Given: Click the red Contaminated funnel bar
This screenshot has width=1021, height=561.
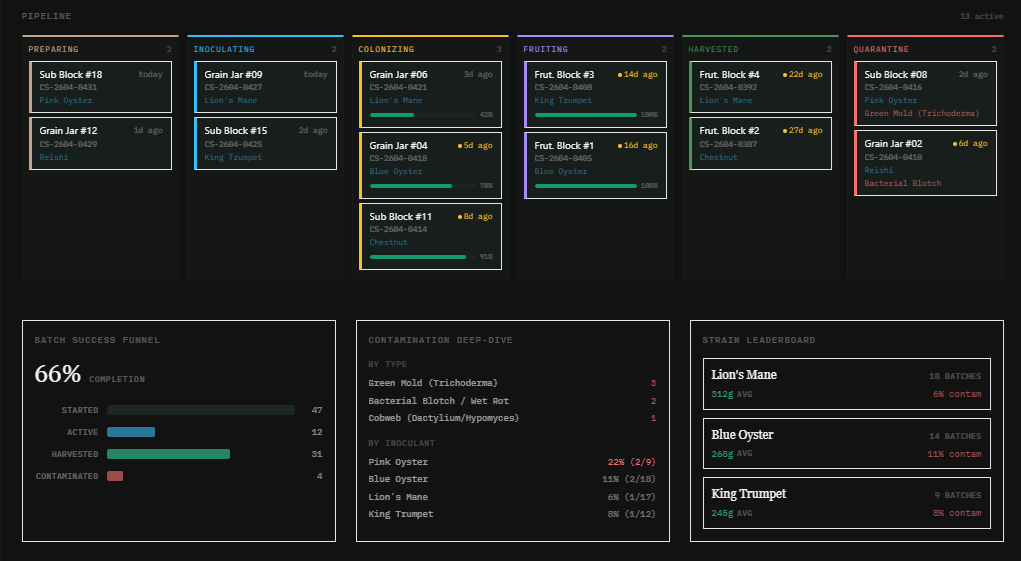Looking at the screenshot, I should [x=115, y=476].
